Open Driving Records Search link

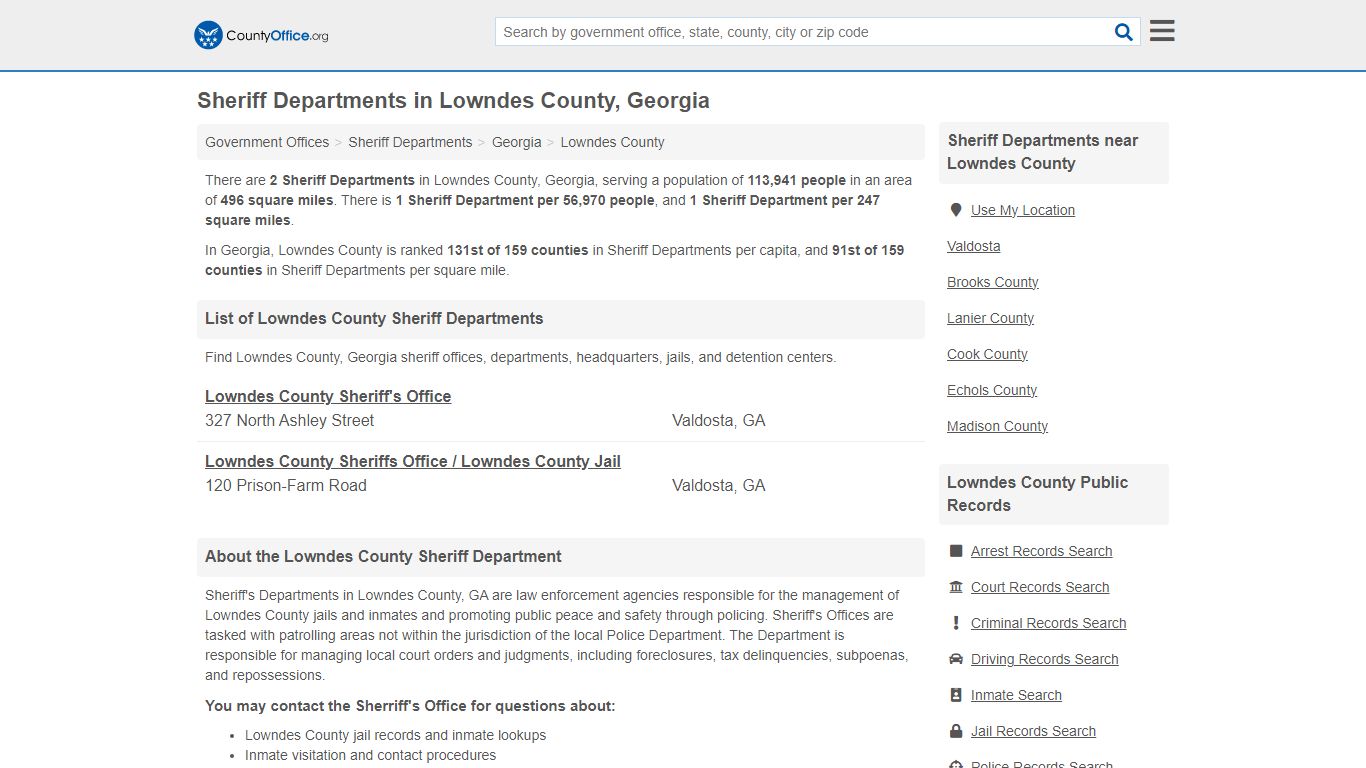click(1045, 659)
